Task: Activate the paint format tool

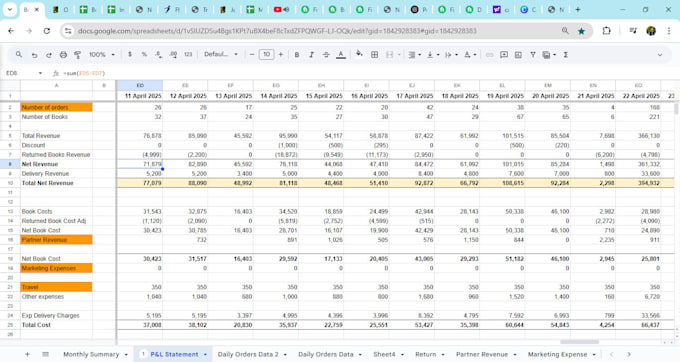Action: tap(78, 55)
